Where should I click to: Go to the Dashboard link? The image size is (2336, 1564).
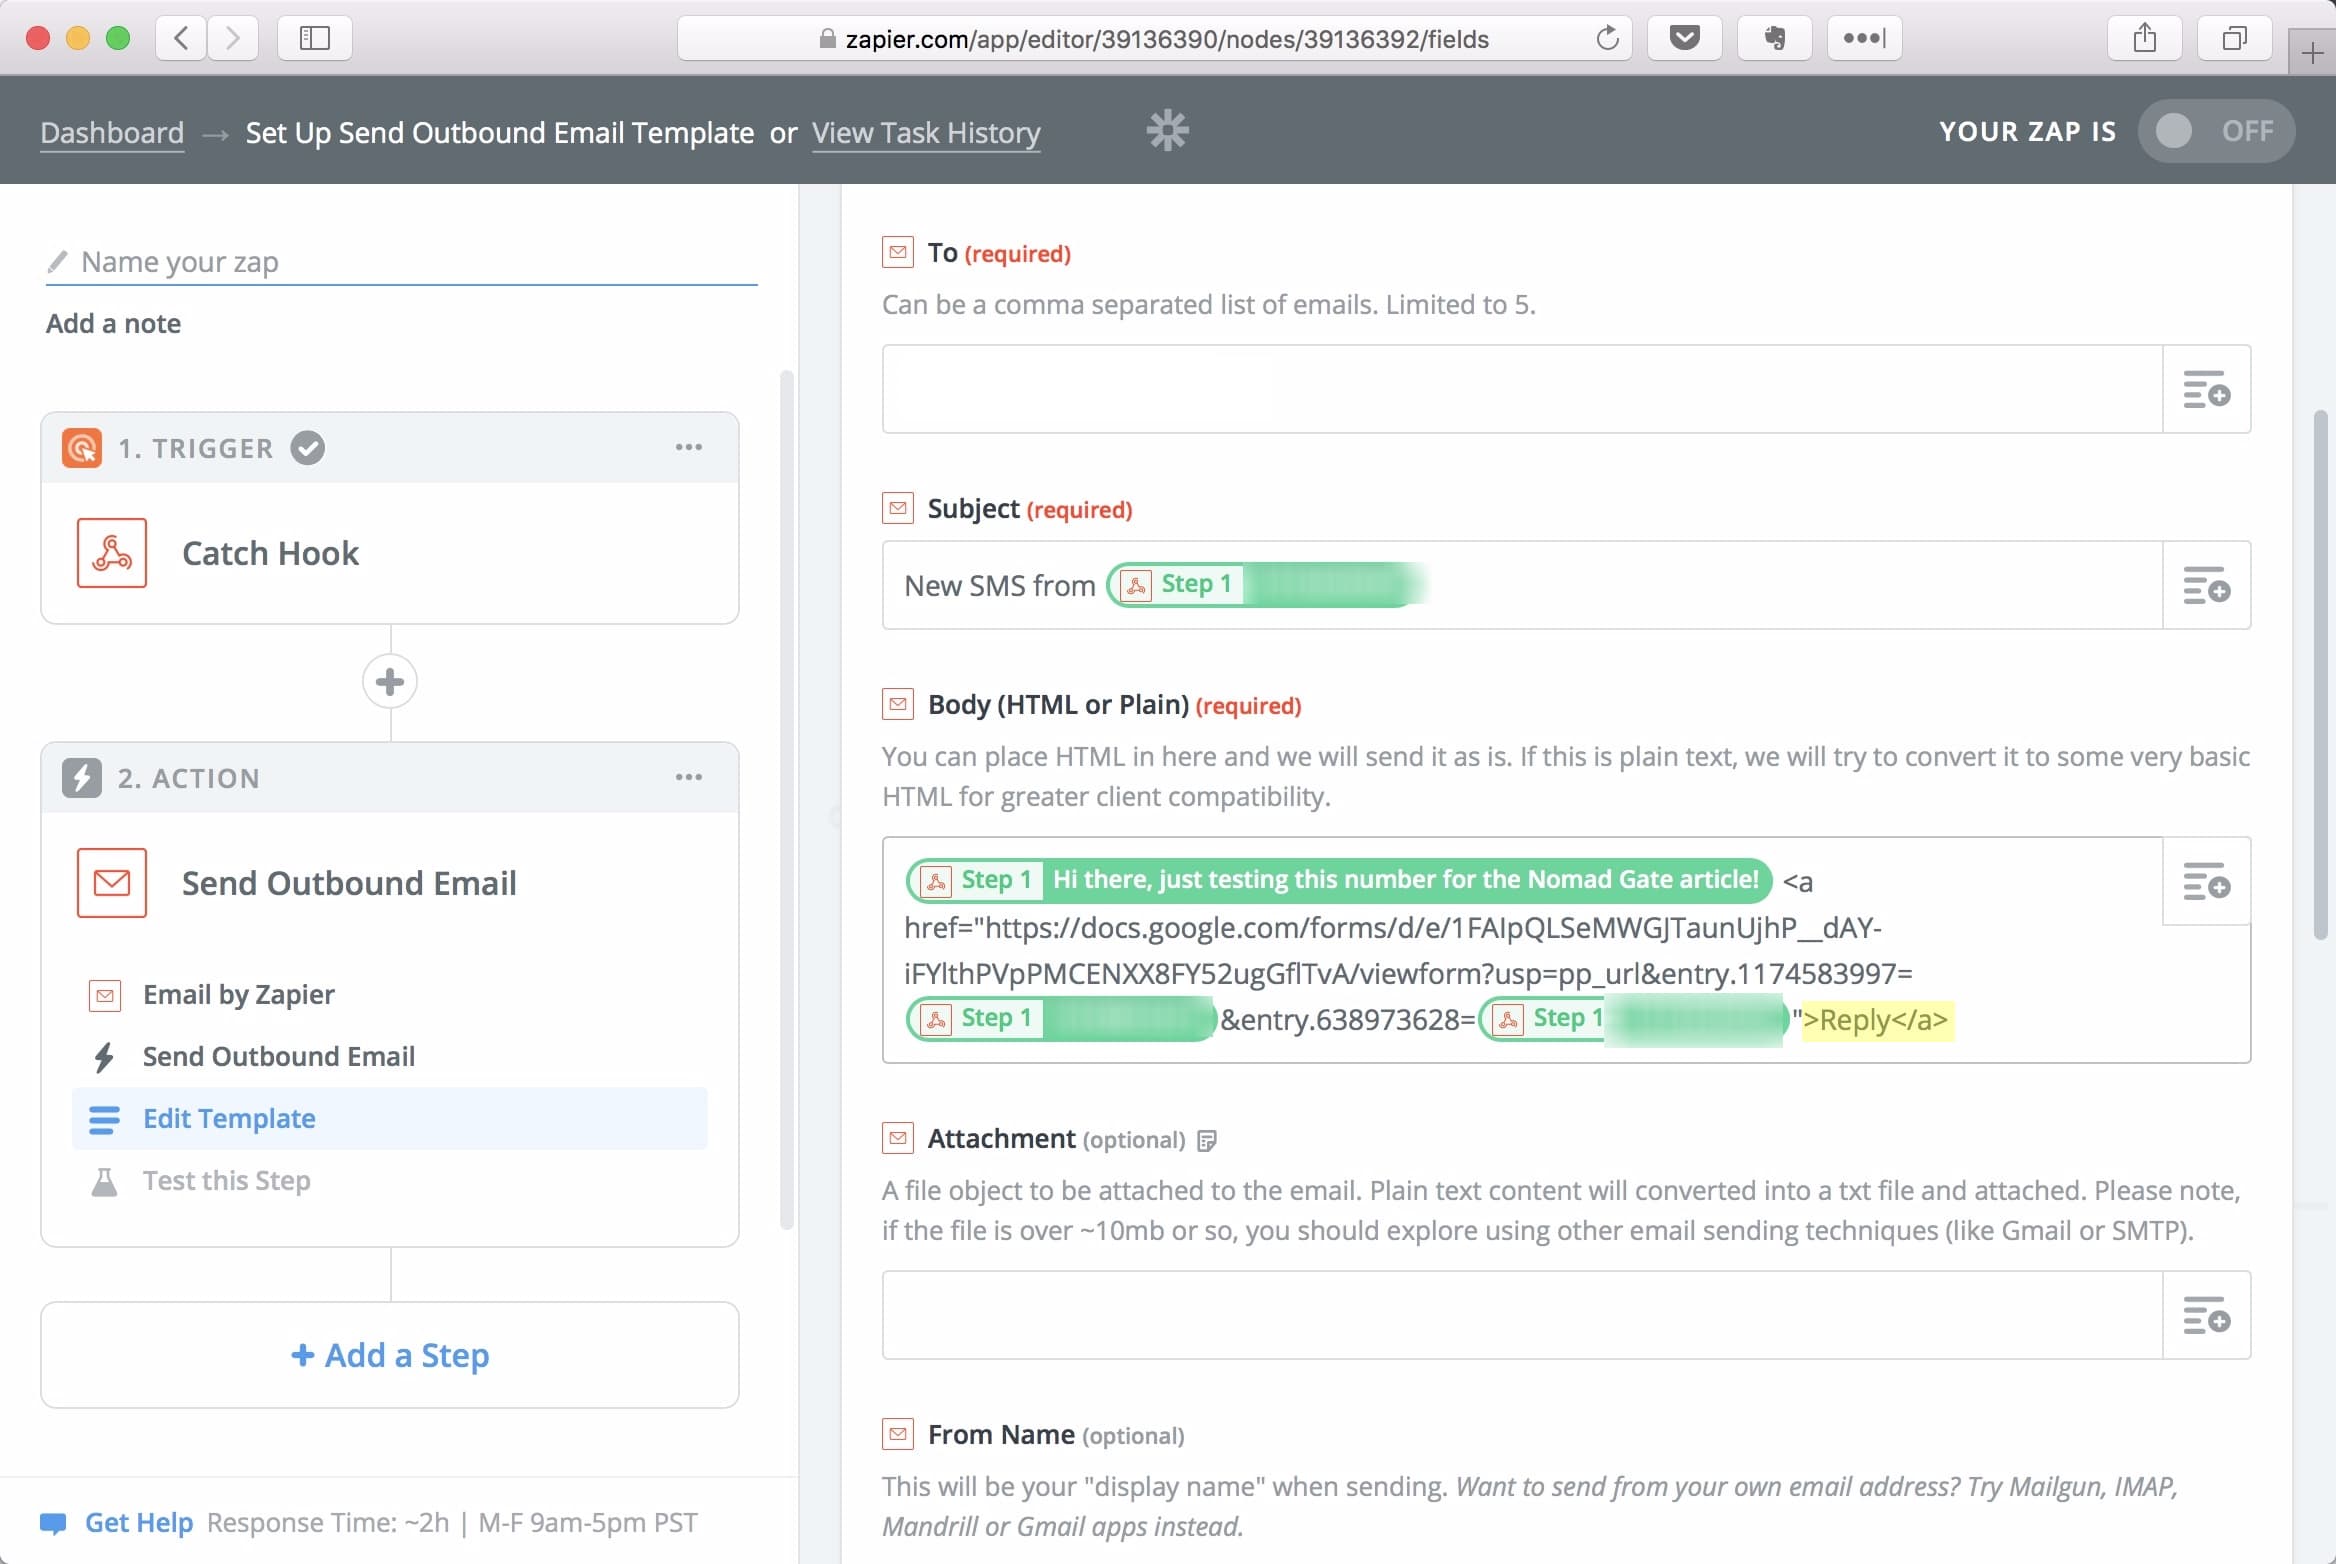coord(112,133)
